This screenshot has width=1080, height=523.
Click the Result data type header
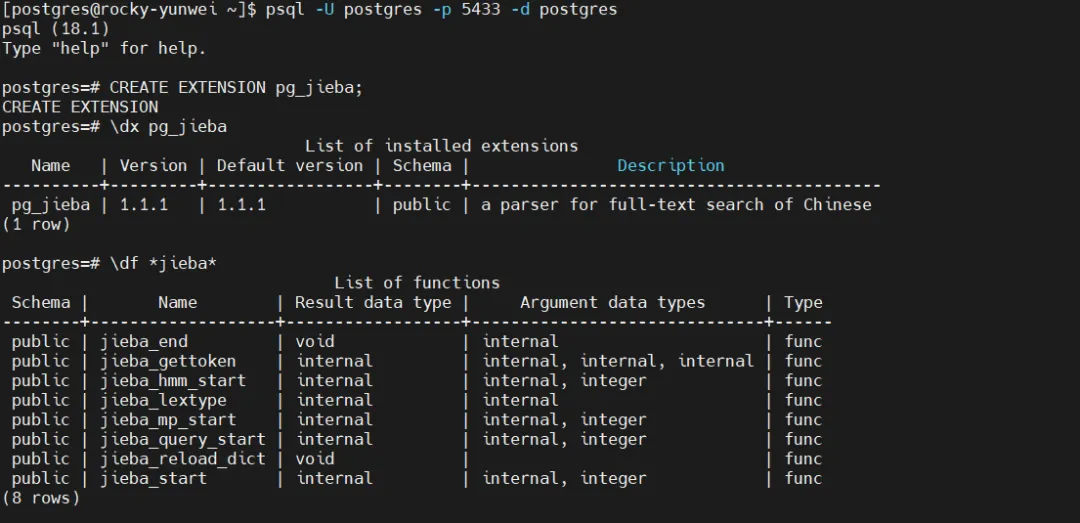coord(373,303)
